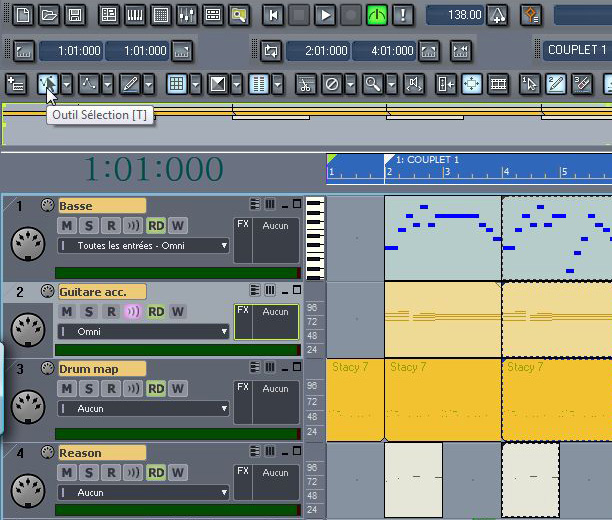
Task: Click the Basse clip at measure 2
Action: coord(443,238)
